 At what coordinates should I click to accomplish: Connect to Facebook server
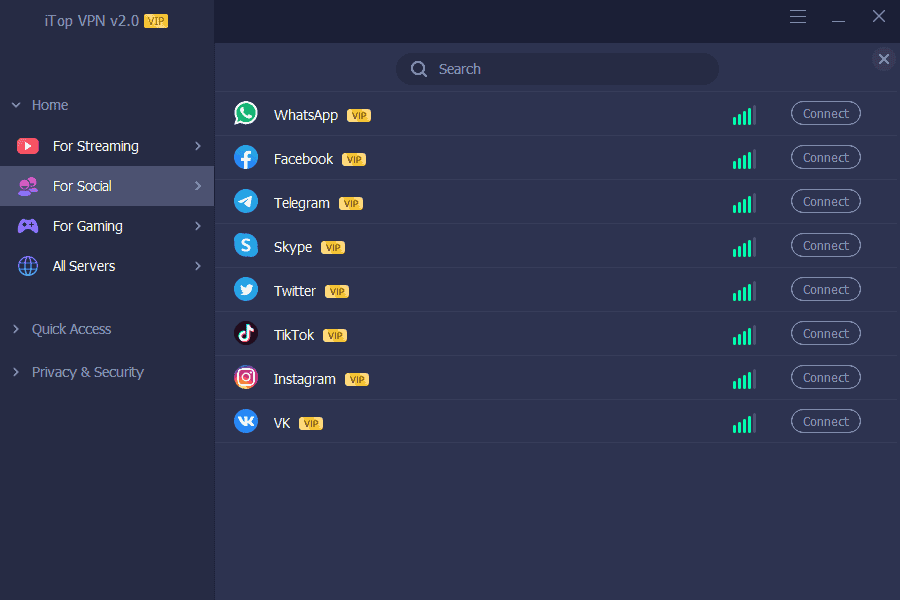[x=825, y=157]
